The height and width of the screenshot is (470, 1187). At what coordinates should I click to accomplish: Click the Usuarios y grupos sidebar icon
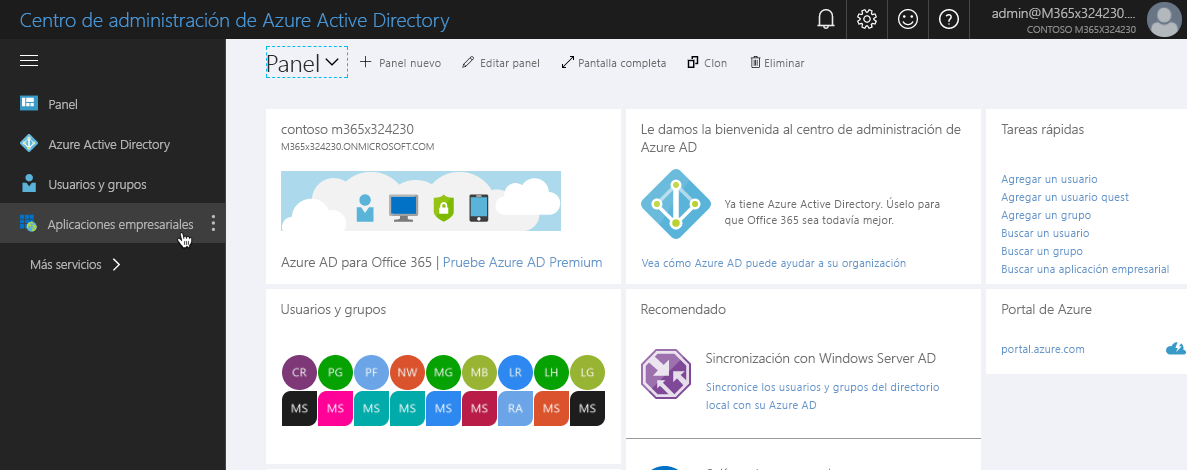click(x=29, y=184)
